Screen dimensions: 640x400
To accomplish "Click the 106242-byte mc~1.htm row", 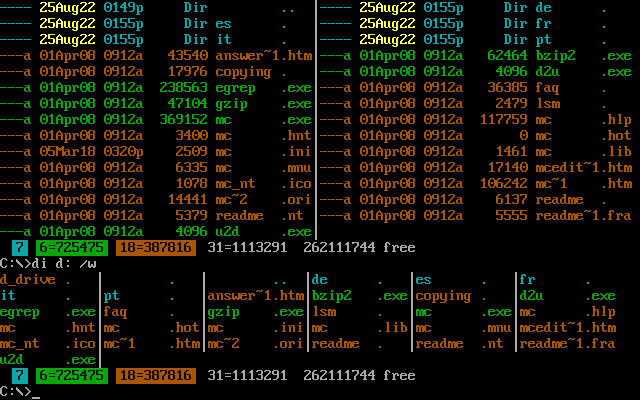I will [478, 184].
